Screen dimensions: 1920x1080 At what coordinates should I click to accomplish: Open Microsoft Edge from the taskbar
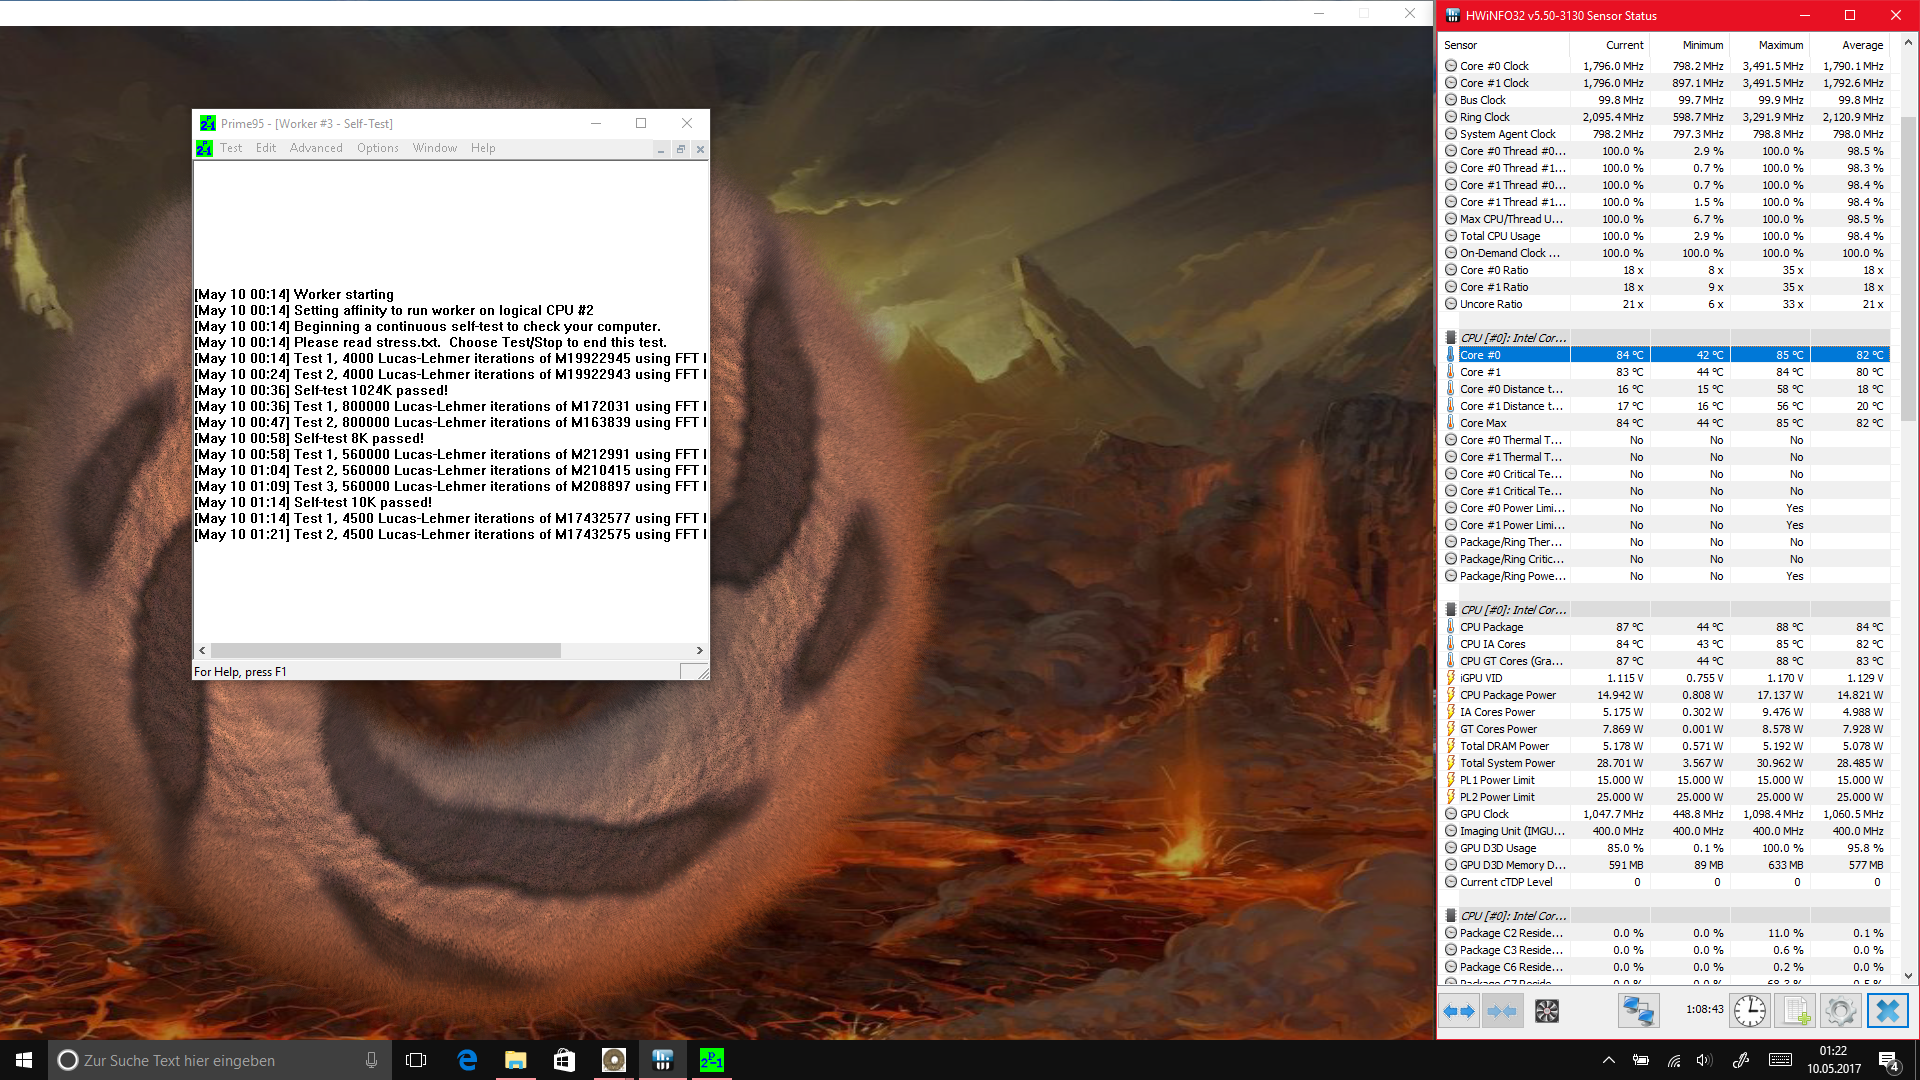[467, 1060]
